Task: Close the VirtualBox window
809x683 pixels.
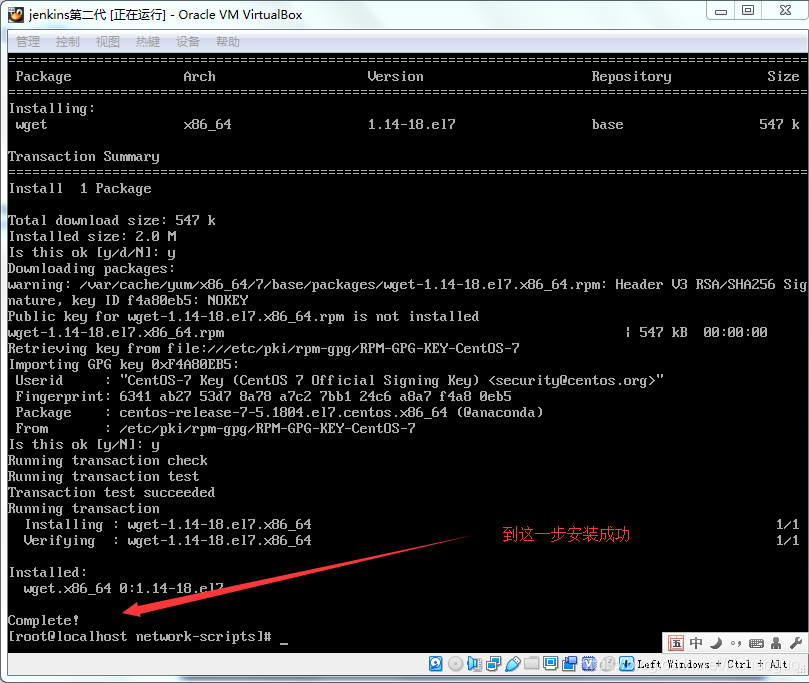Action: click(x=785, y=11)
